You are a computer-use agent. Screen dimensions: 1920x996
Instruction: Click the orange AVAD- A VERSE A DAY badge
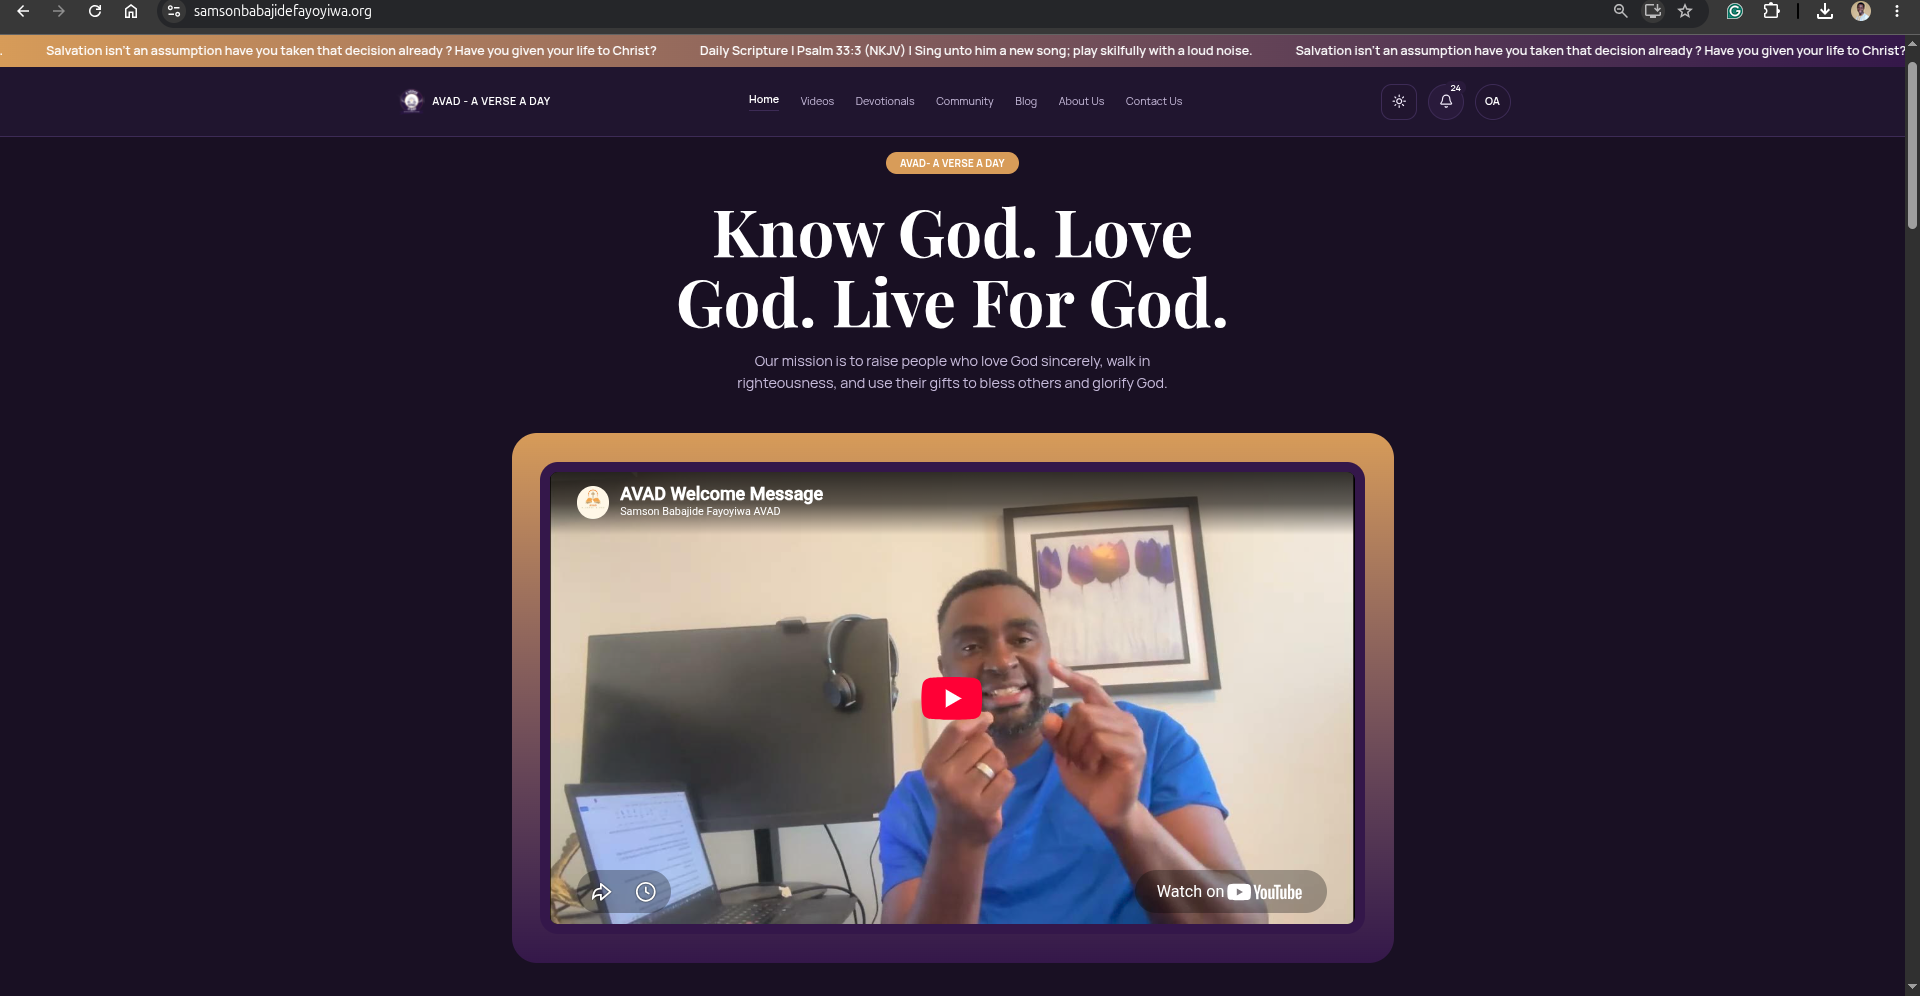952,163
